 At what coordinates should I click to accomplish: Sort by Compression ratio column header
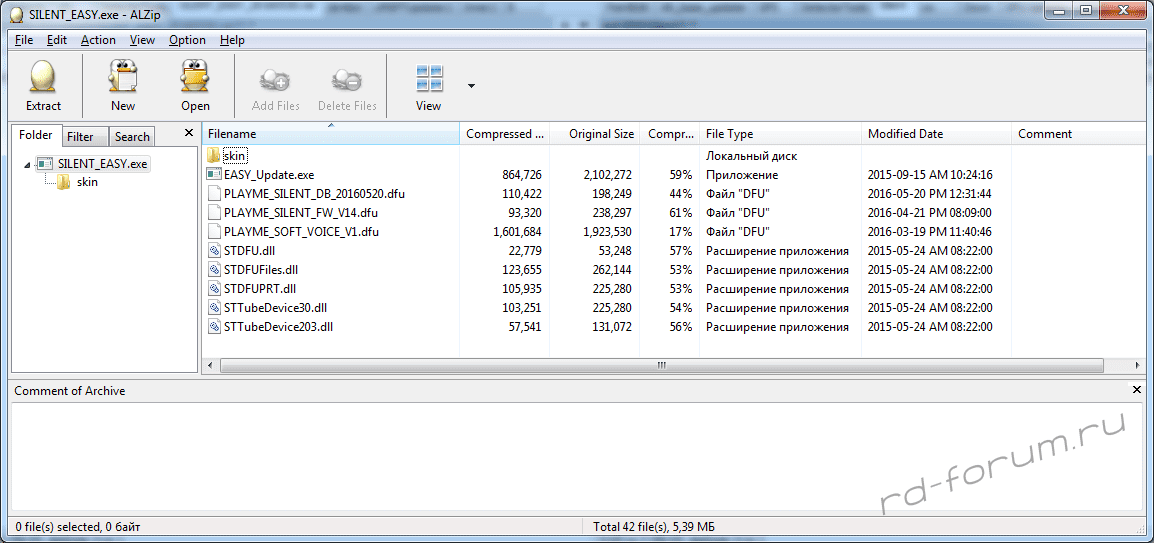[x=669, y=134]
